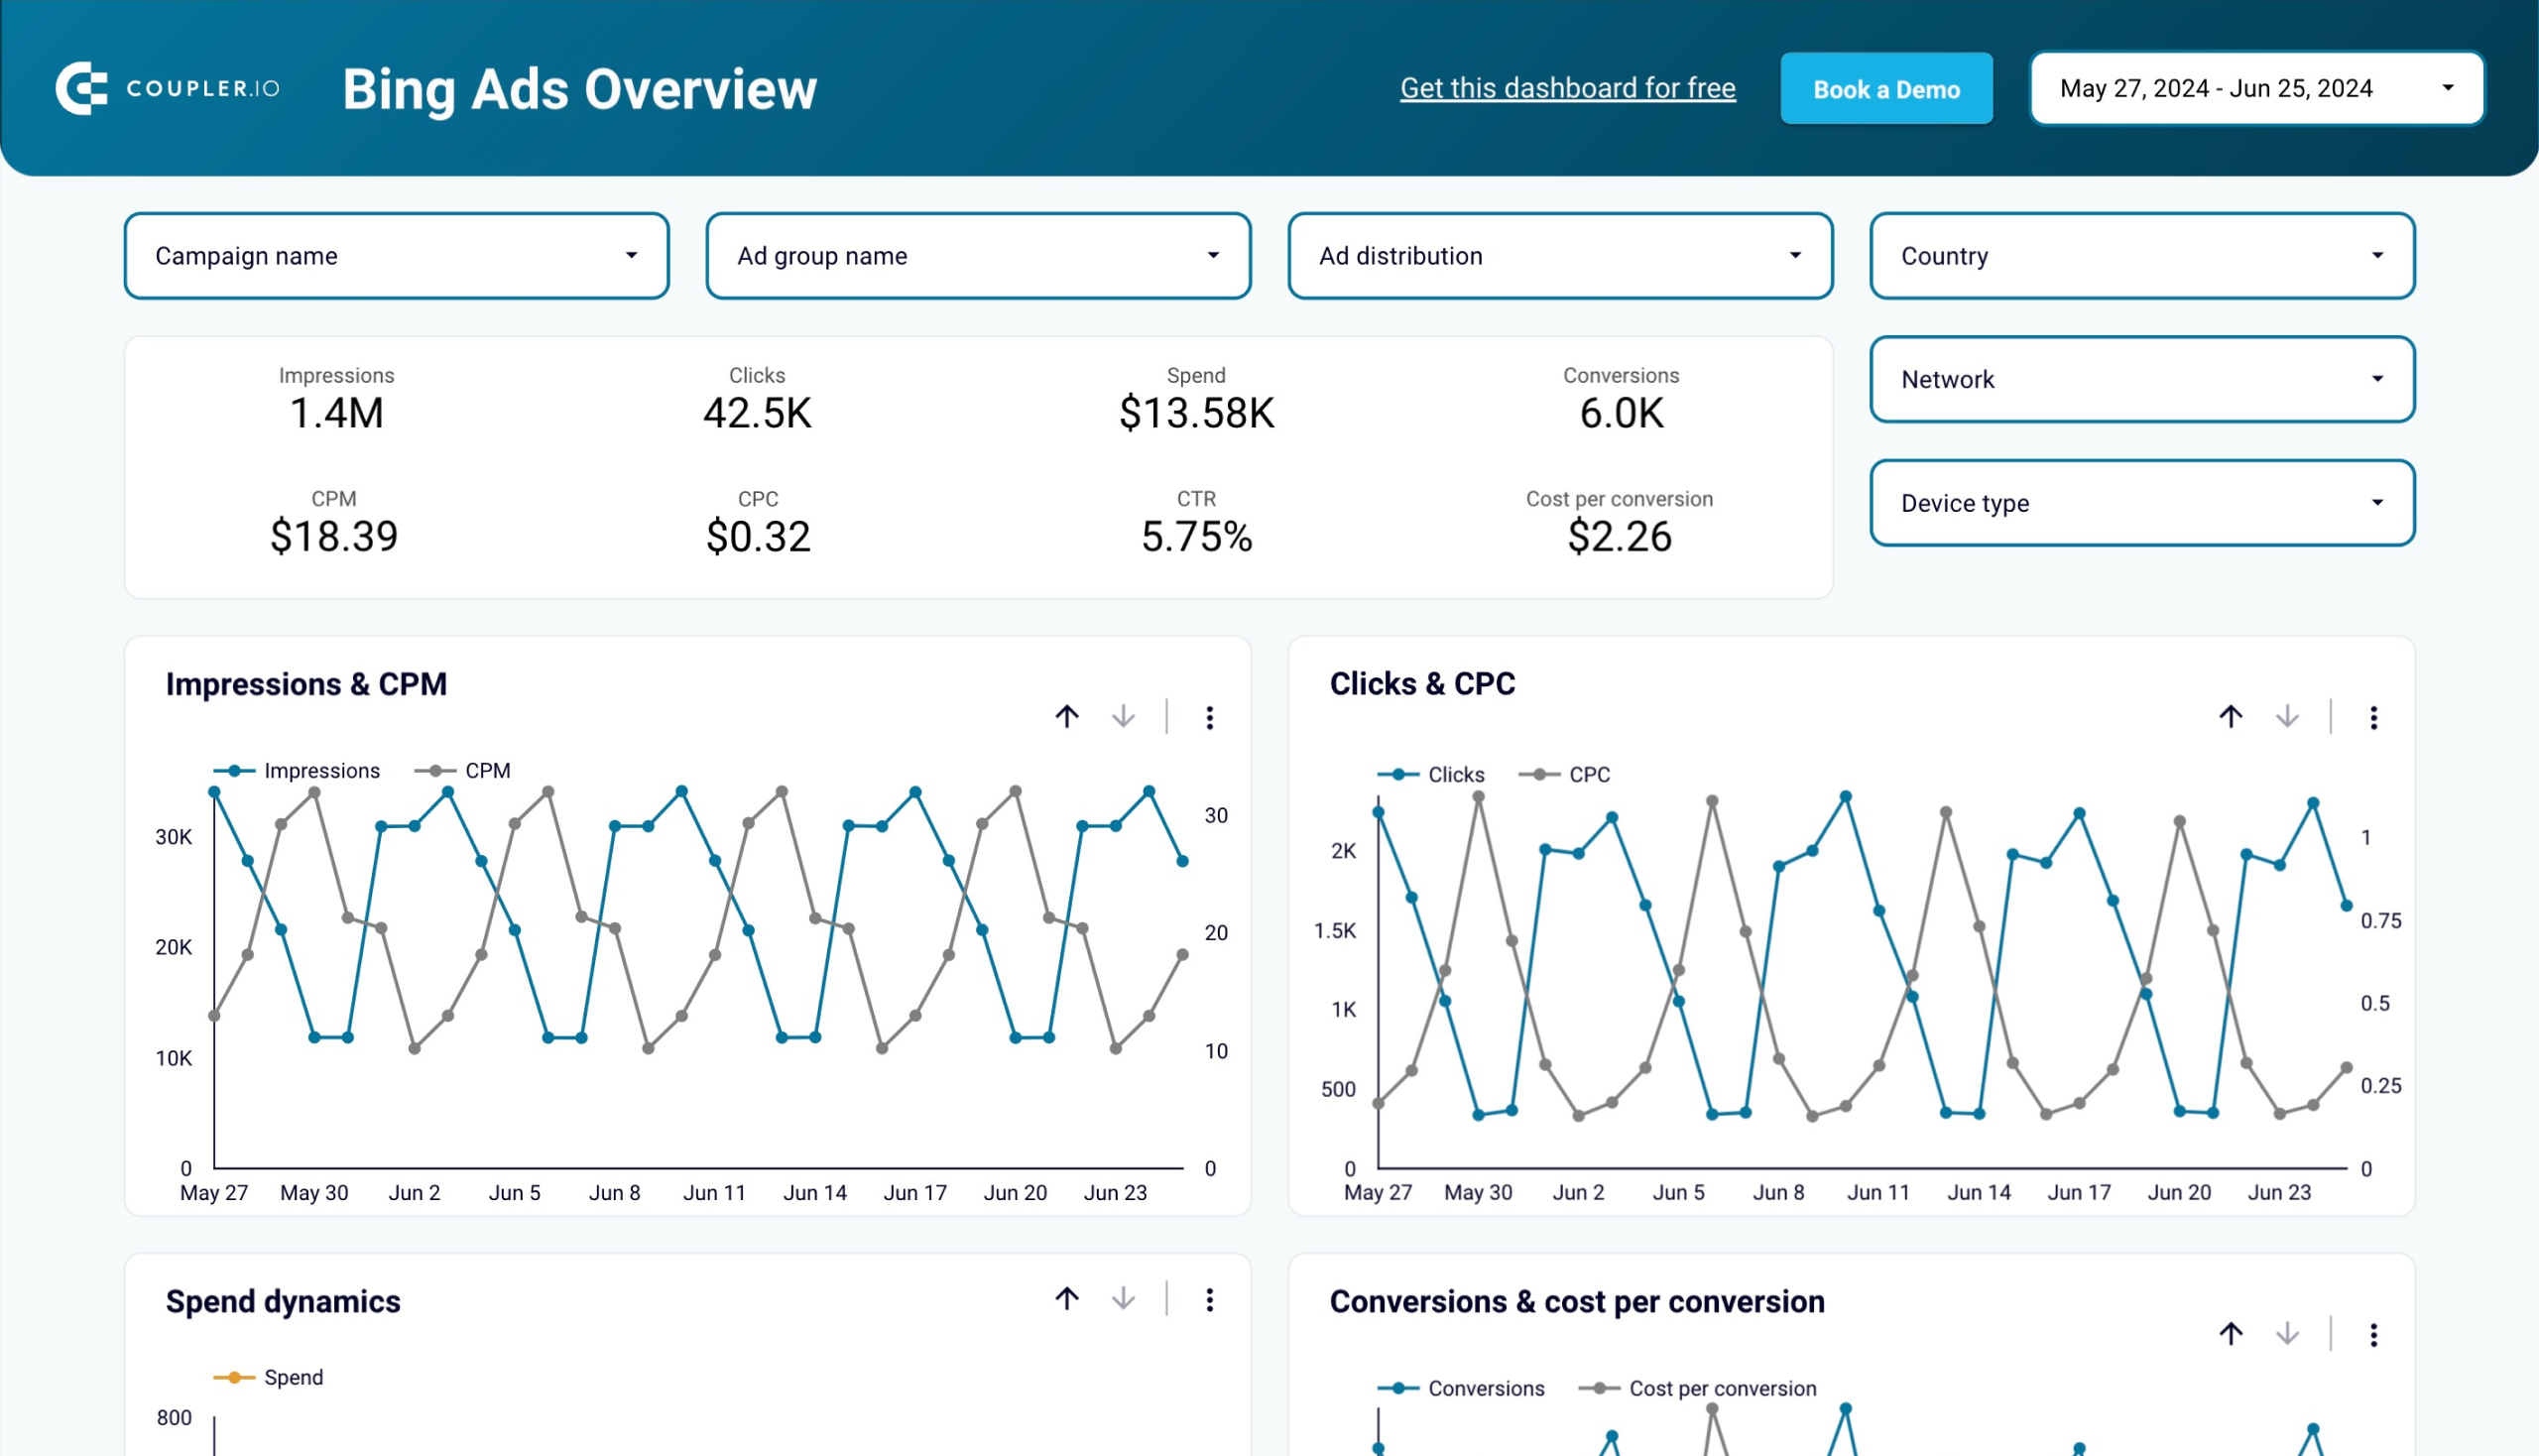Click the down sort arrow on Conversions chart
Viewport: 2539px width, 1456px height.
2288,1334
